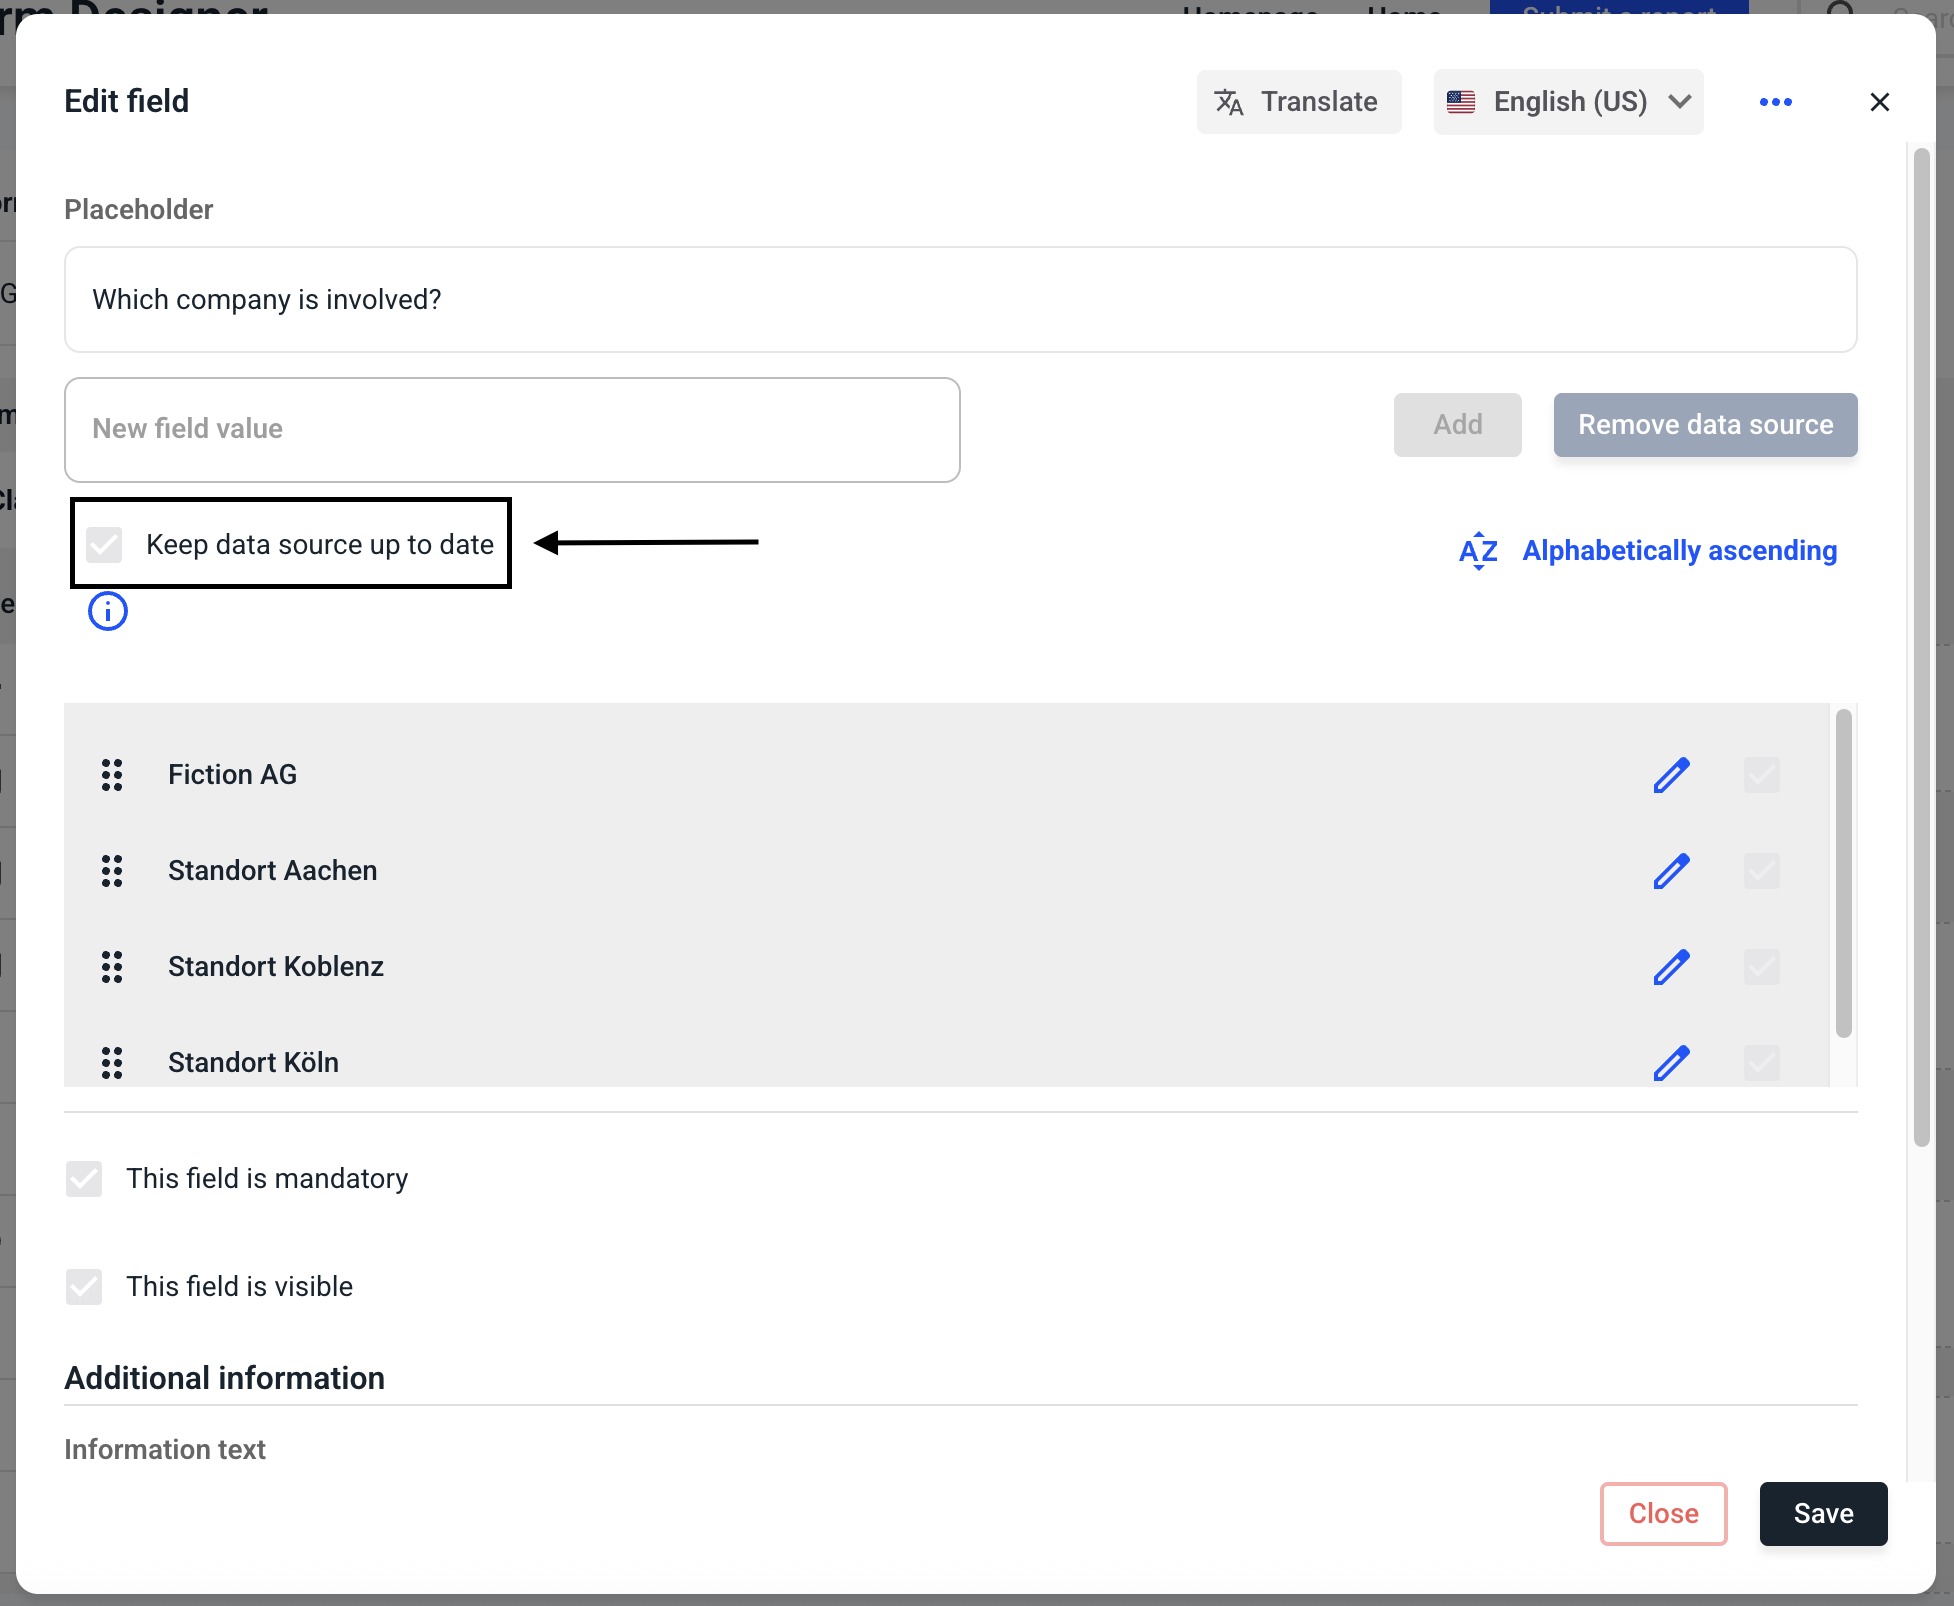Viewport: 1954px width, 1606px height.
Task: Click the Translate button
Action: [1298, 102]
